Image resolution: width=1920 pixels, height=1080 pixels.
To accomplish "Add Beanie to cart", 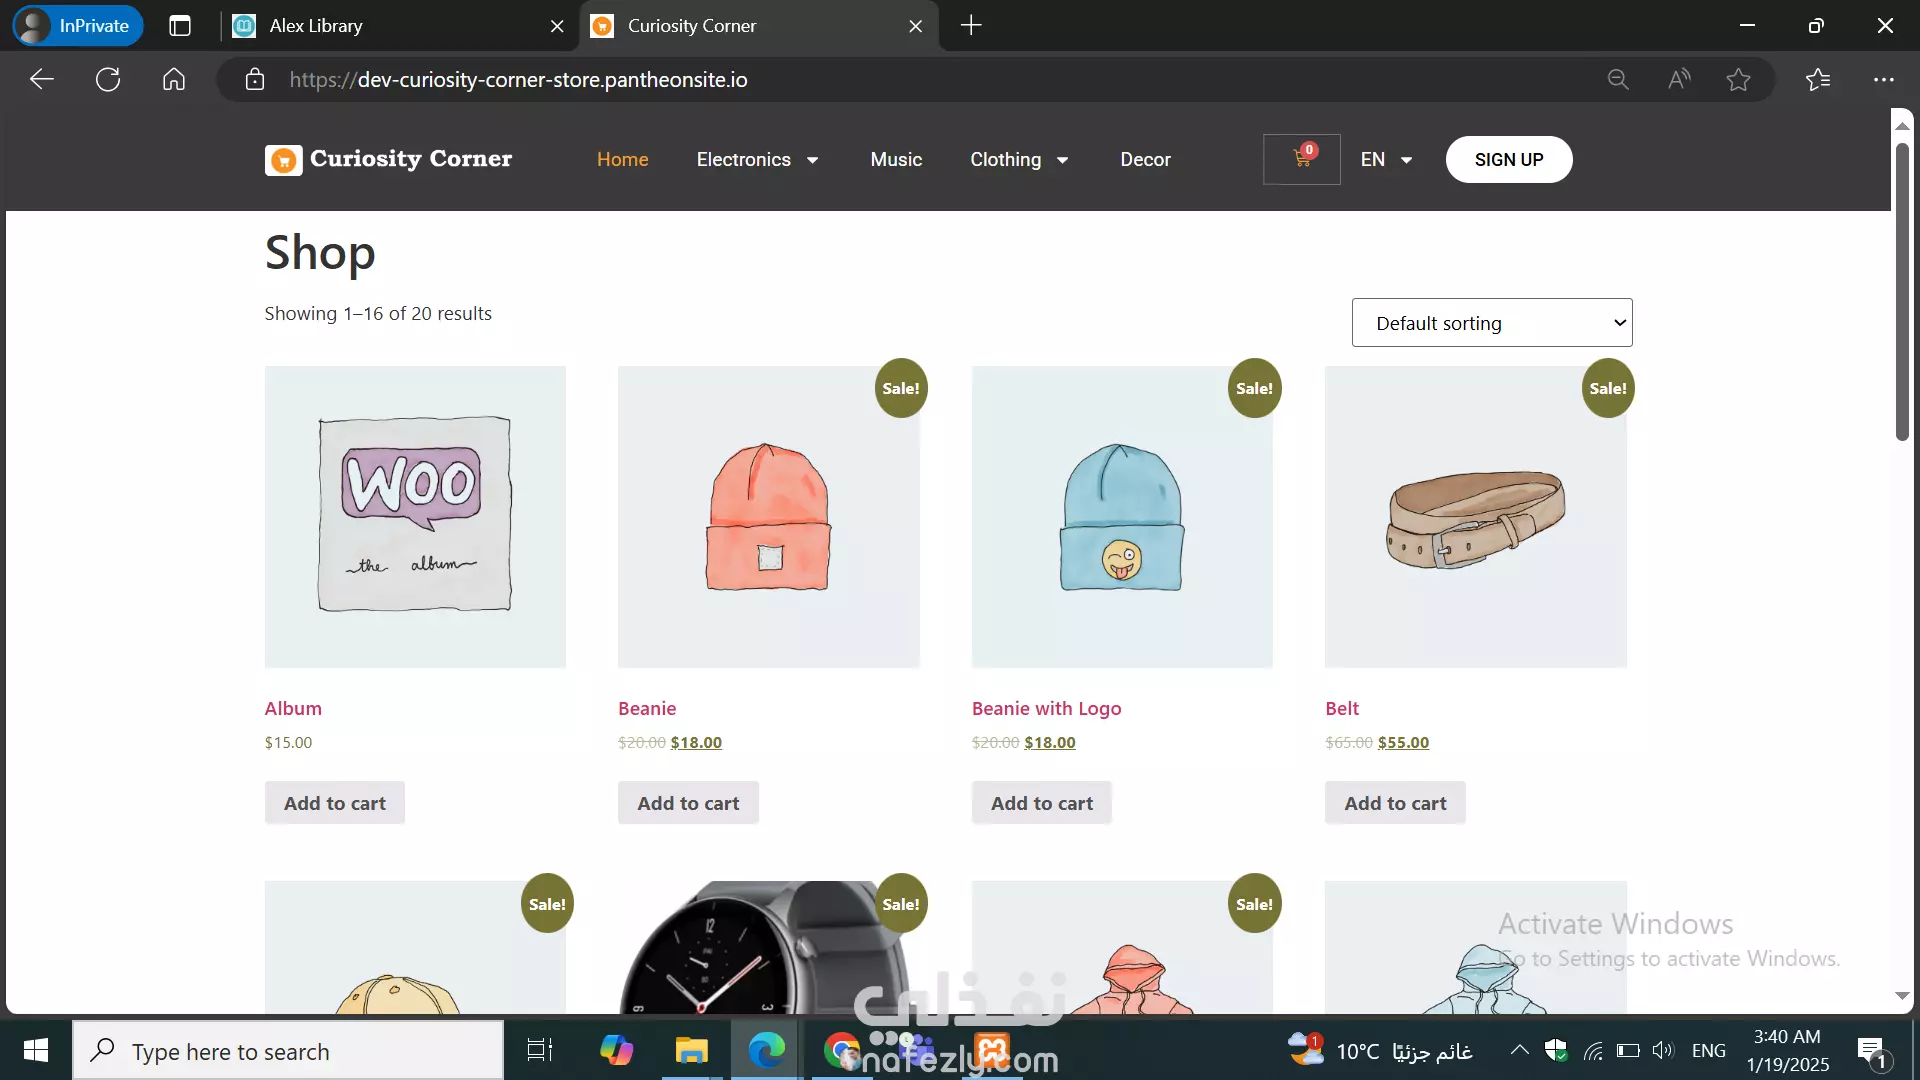I will click(688, 803).
